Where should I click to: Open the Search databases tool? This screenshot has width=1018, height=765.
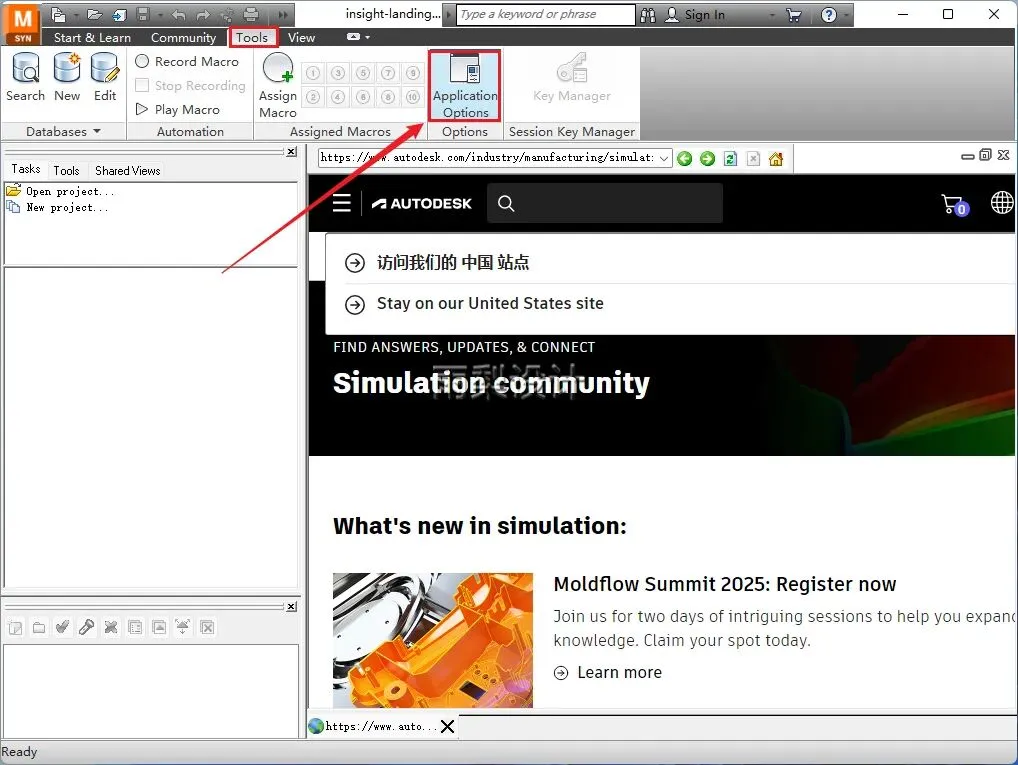(x=26, y=77)
